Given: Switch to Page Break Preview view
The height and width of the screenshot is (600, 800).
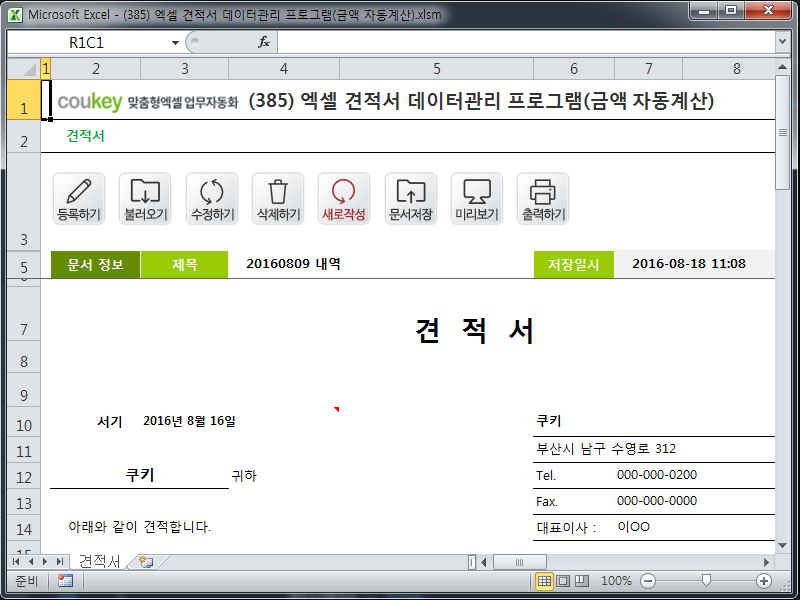Looking at the screenshot, I should point(582,581).
